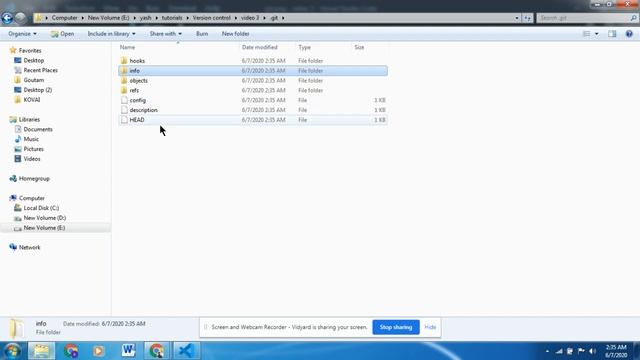Select the KOVAI favorite folder
Viewport: 640px width, 360px height.
pos(31,100)
